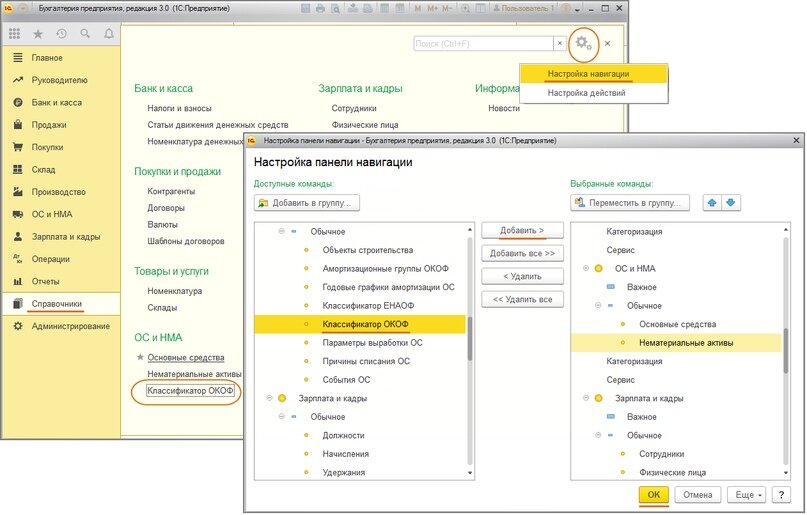Screen dimensions: 807x515
Task: Open notifications bell icon
Action: 109,34
